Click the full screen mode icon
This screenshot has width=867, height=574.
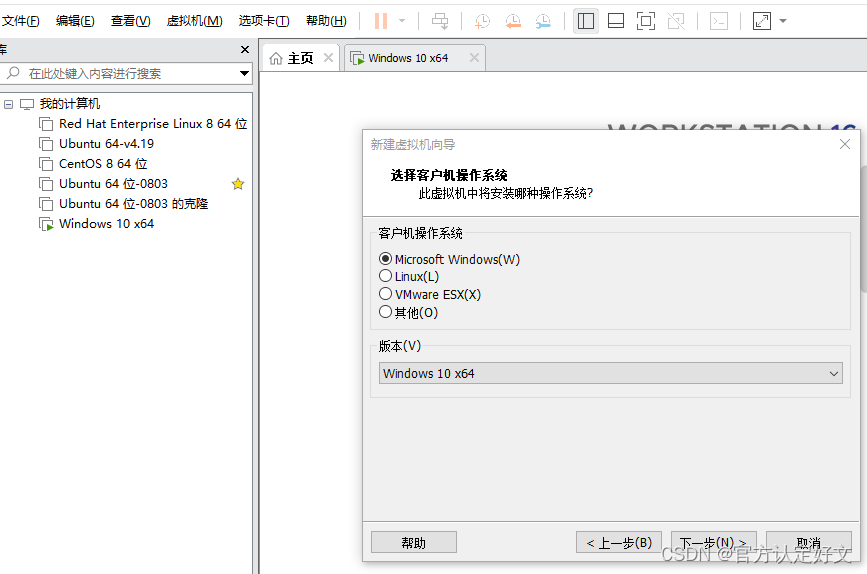646,21
